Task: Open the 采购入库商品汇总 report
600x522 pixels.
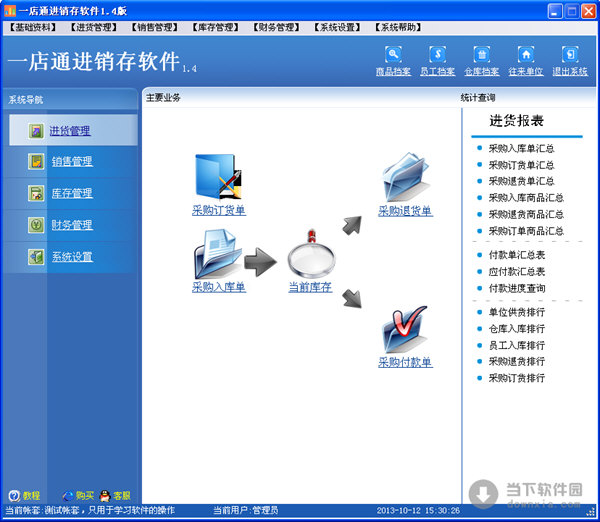Action: pyautogui.click(x=526, y=198)
